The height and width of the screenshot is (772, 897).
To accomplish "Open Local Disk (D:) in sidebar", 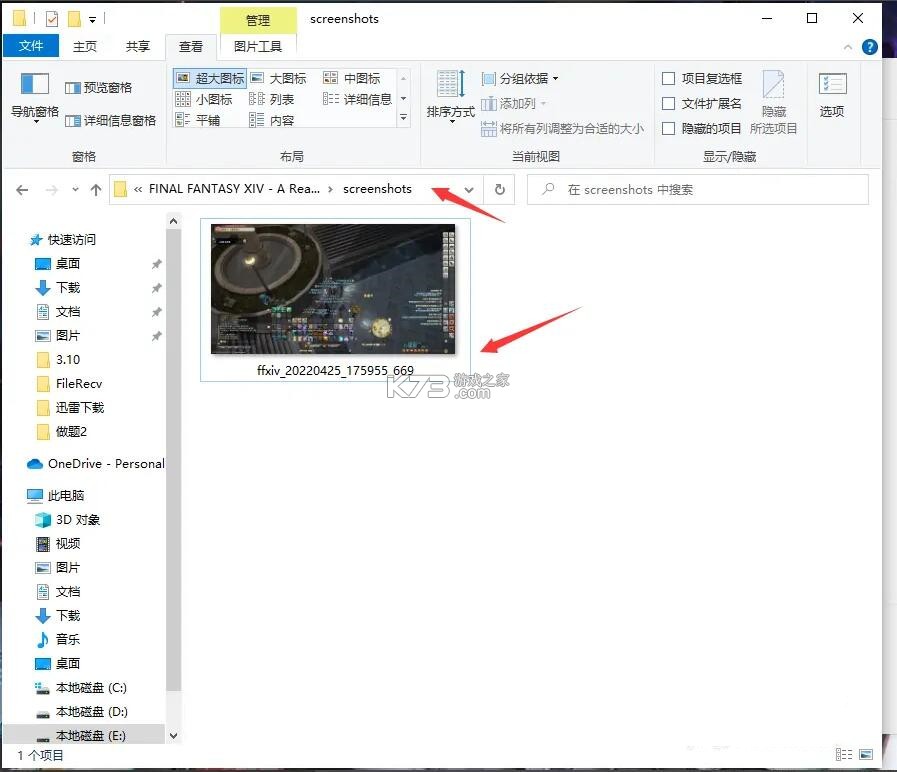I will click(81, 712).
